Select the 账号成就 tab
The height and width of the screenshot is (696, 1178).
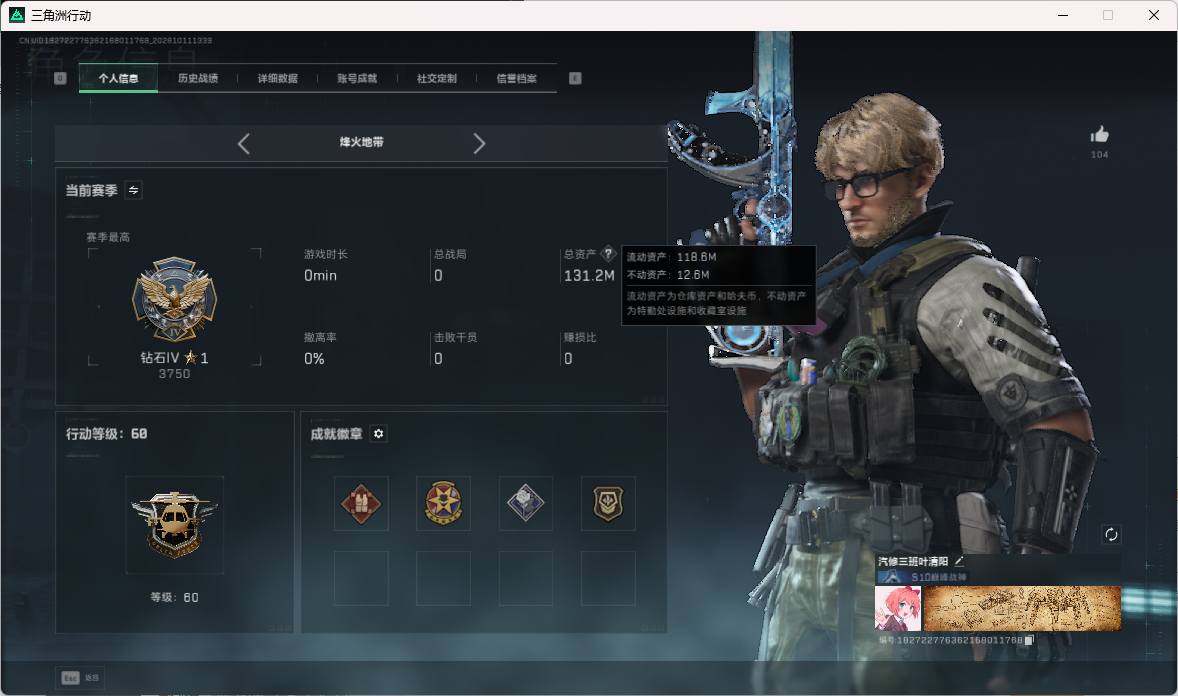[357, 78]
